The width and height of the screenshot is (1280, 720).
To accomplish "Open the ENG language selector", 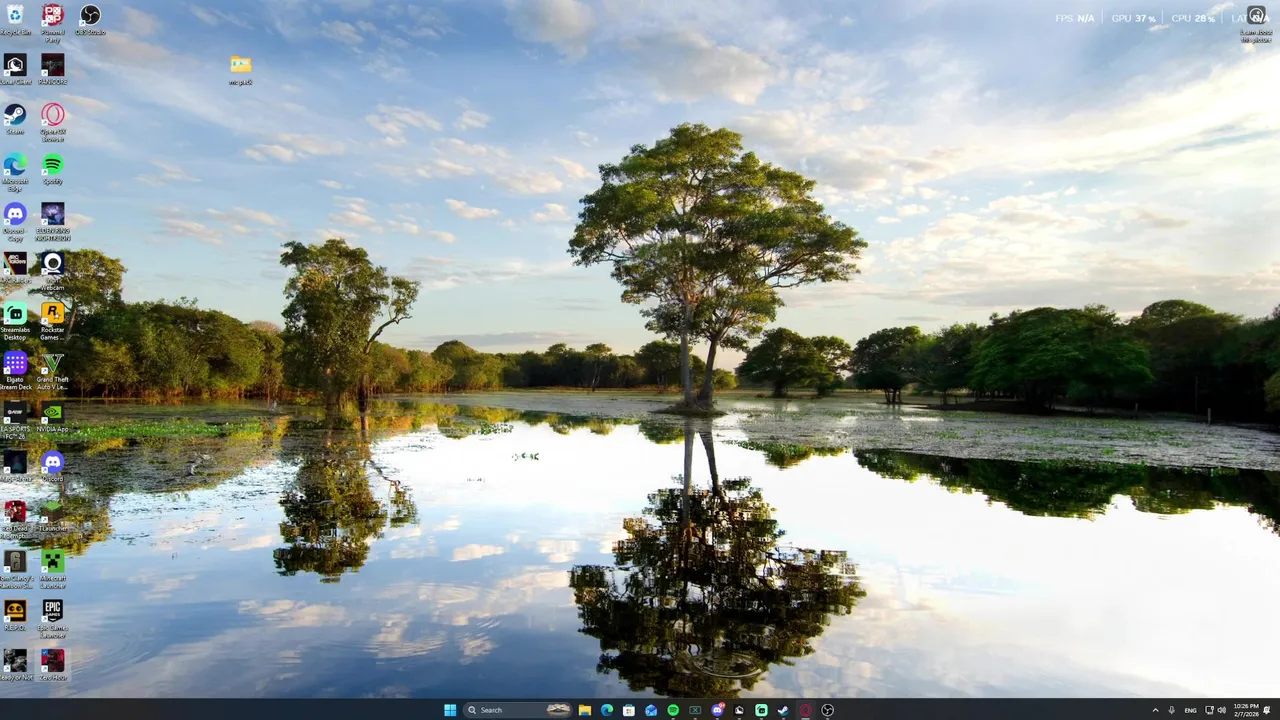I will 1192,710.
